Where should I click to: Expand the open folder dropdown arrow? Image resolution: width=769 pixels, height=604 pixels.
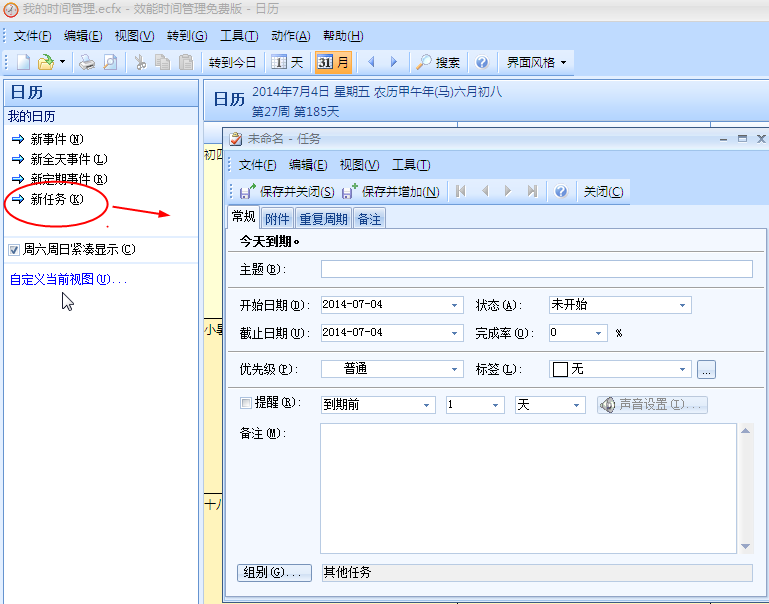(x=62, y=62)
